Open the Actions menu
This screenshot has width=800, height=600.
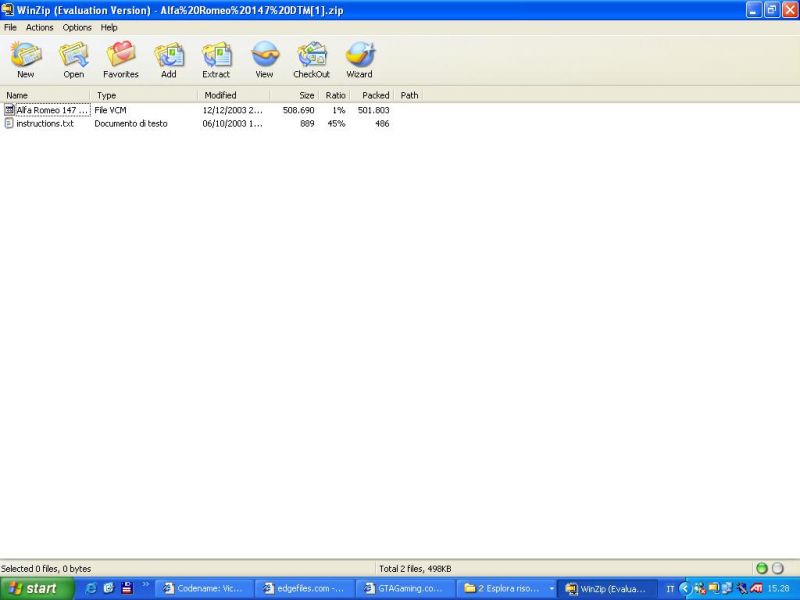click(39, 28)
